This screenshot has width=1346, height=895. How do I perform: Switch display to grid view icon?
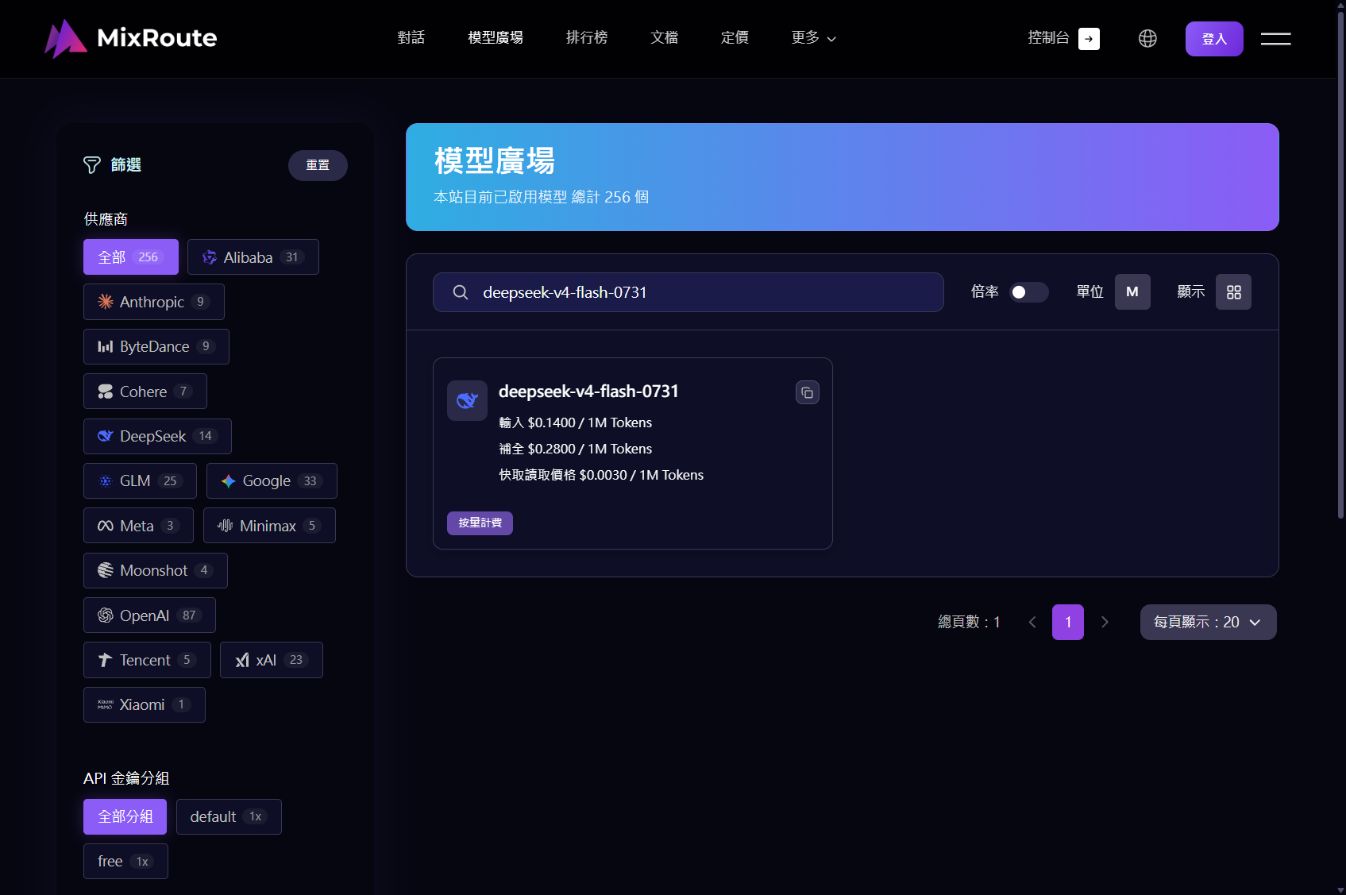point(1233,292)
